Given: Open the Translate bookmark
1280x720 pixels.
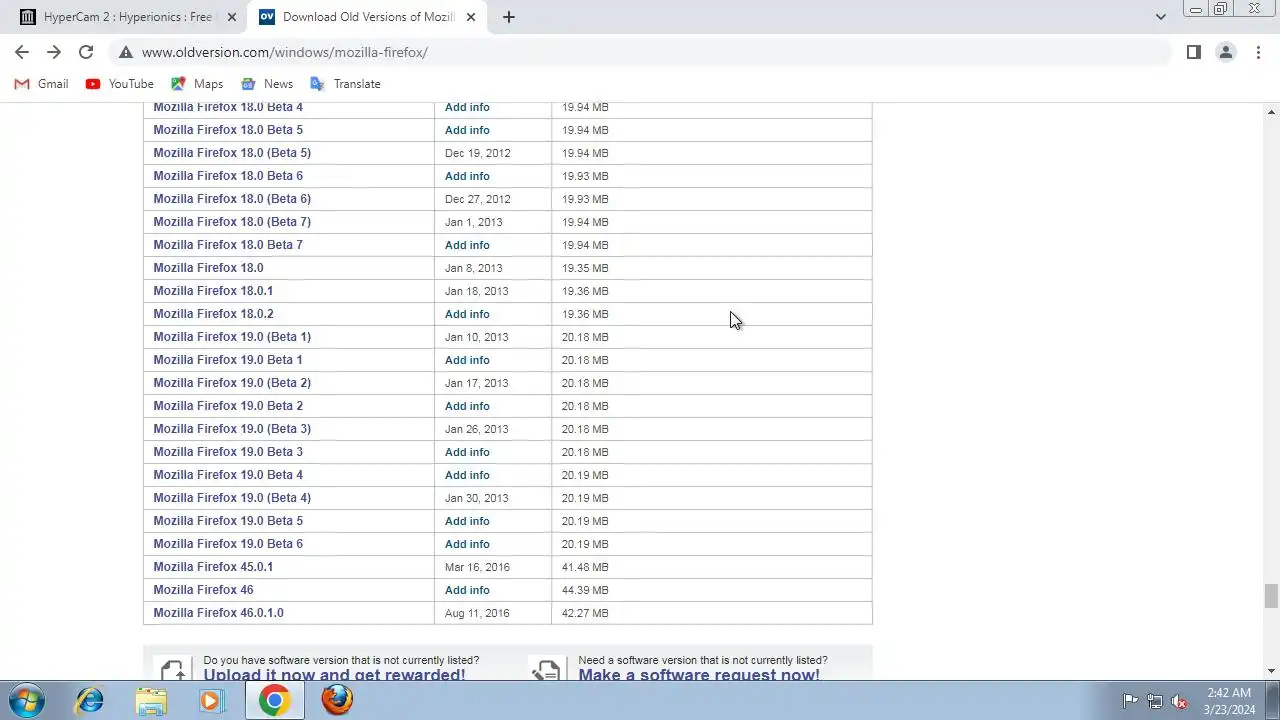Looking at the screenshot, I should coord(346,84).
